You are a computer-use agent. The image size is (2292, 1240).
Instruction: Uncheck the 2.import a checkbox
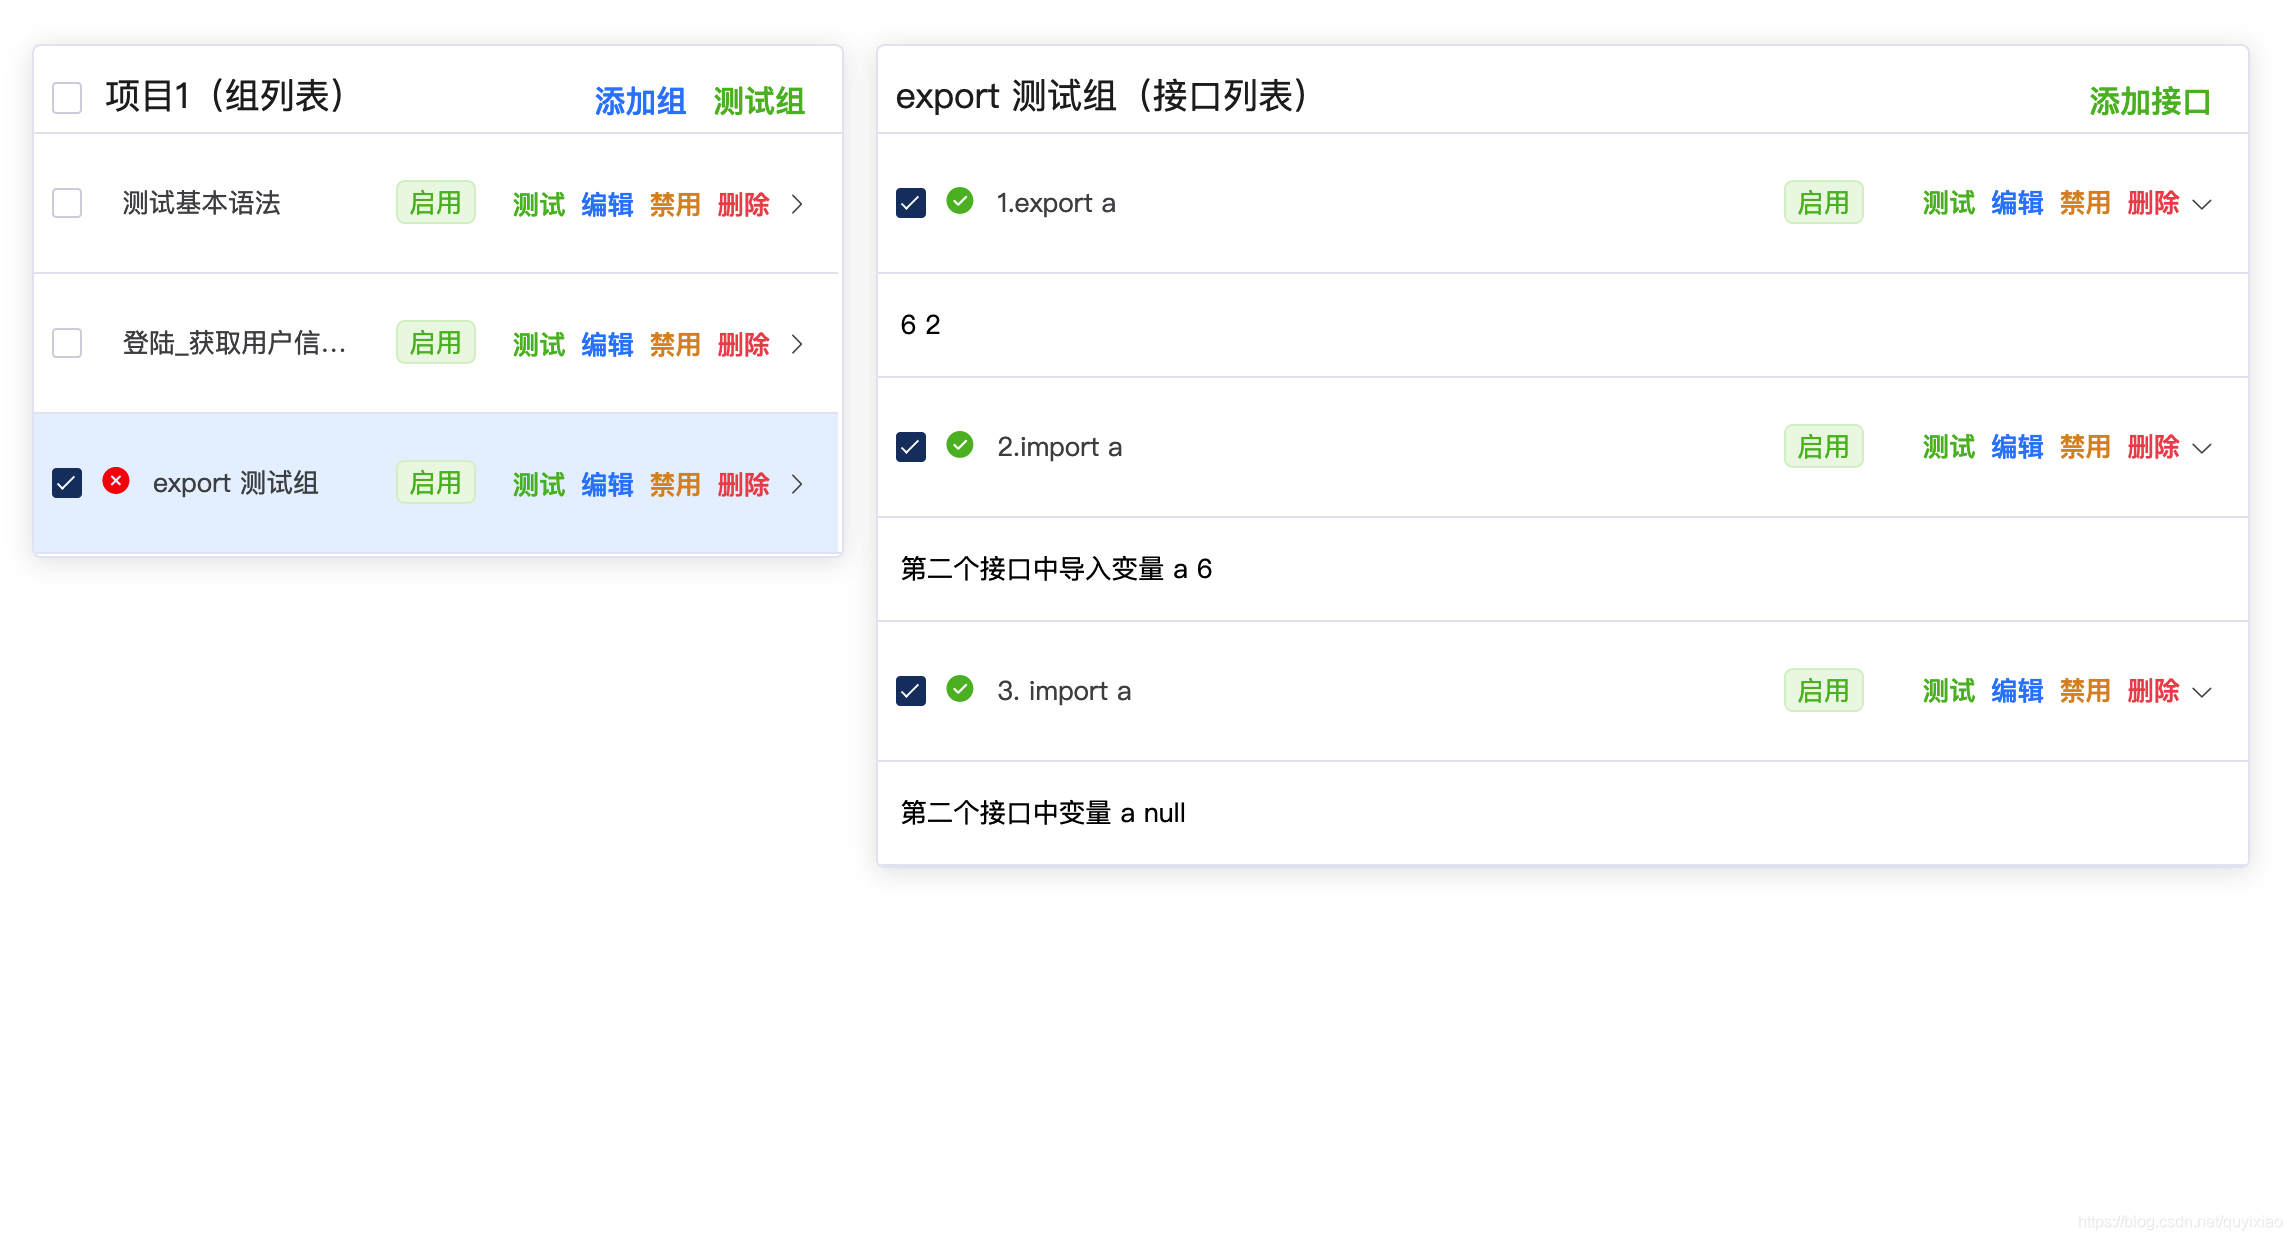click(911, 447)
